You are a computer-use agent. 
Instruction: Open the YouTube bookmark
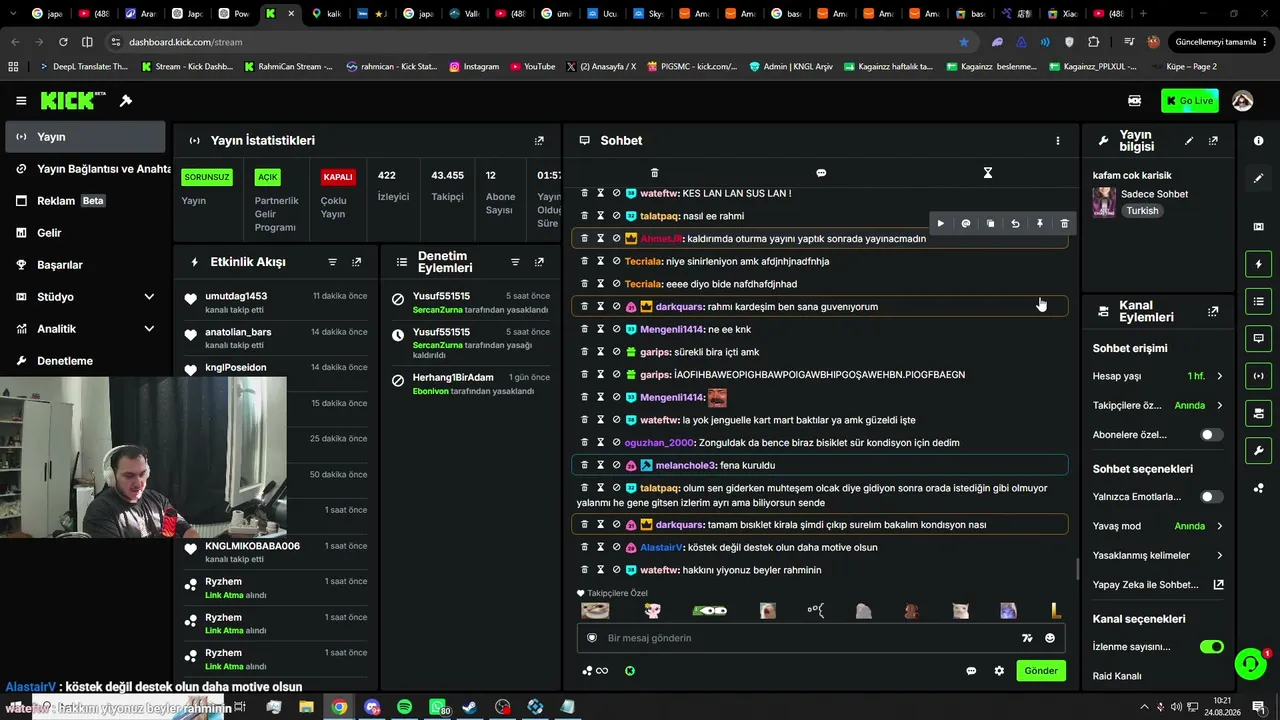[x=532, y=67]
